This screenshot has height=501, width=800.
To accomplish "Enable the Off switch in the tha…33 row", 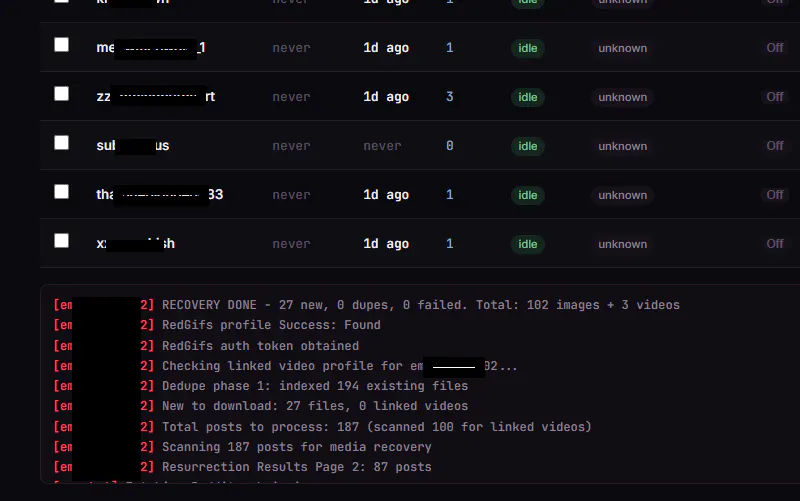I will click(x=774, y=195).
